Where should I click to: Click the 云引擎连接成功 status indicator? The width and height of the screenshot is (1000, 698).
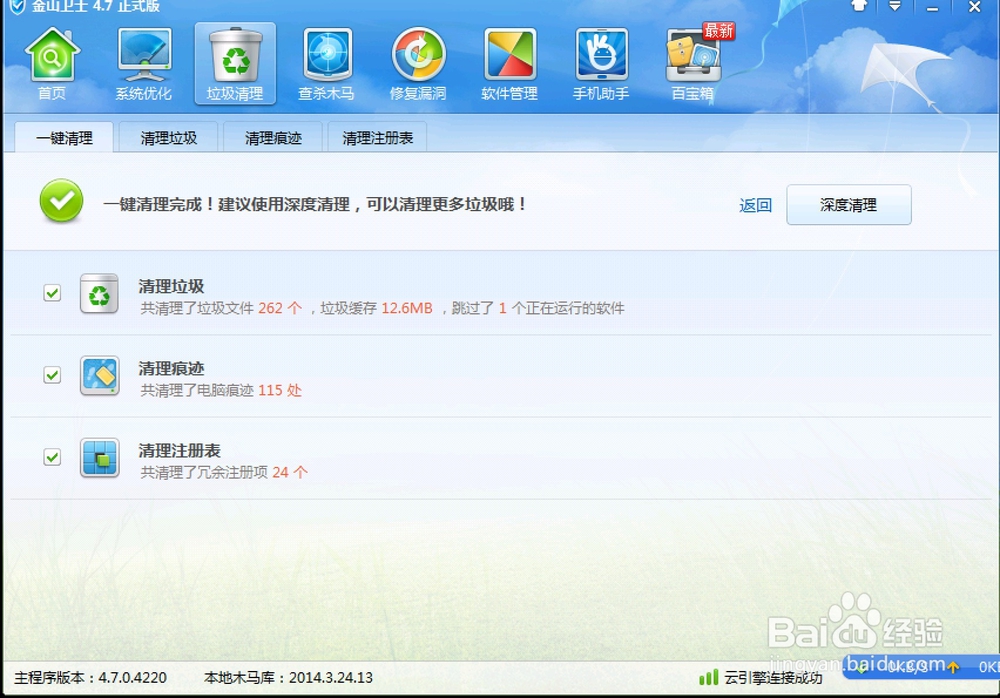pyautogui.click(x=764, y=677)
